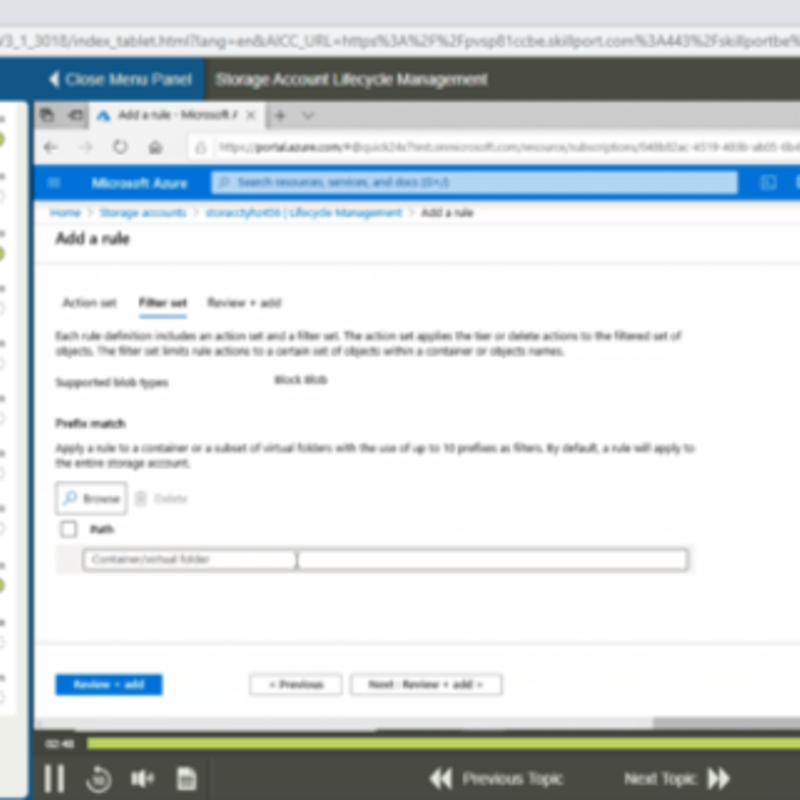The height and width of the screenshot is (800, 800).
Task: Open the Lifecycle Management breadcrumb
Action: click(x=304, y=213)
